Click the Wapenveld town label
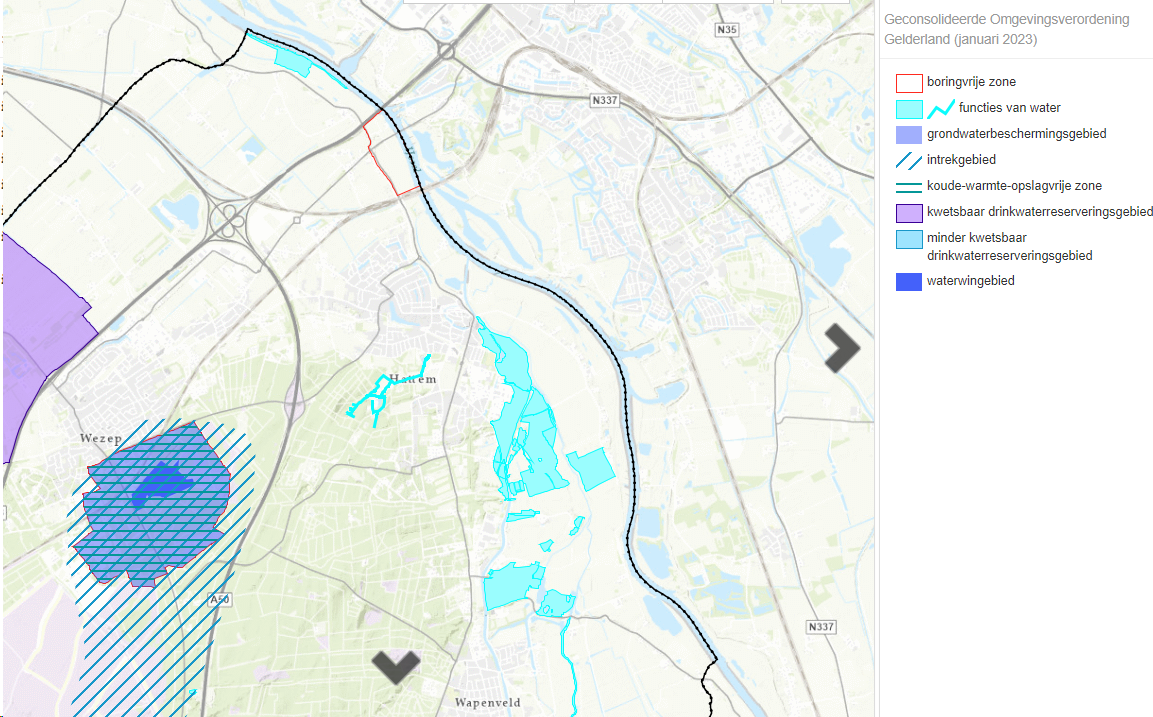The height and width of the screenshot is (717, 1153). 487,703
